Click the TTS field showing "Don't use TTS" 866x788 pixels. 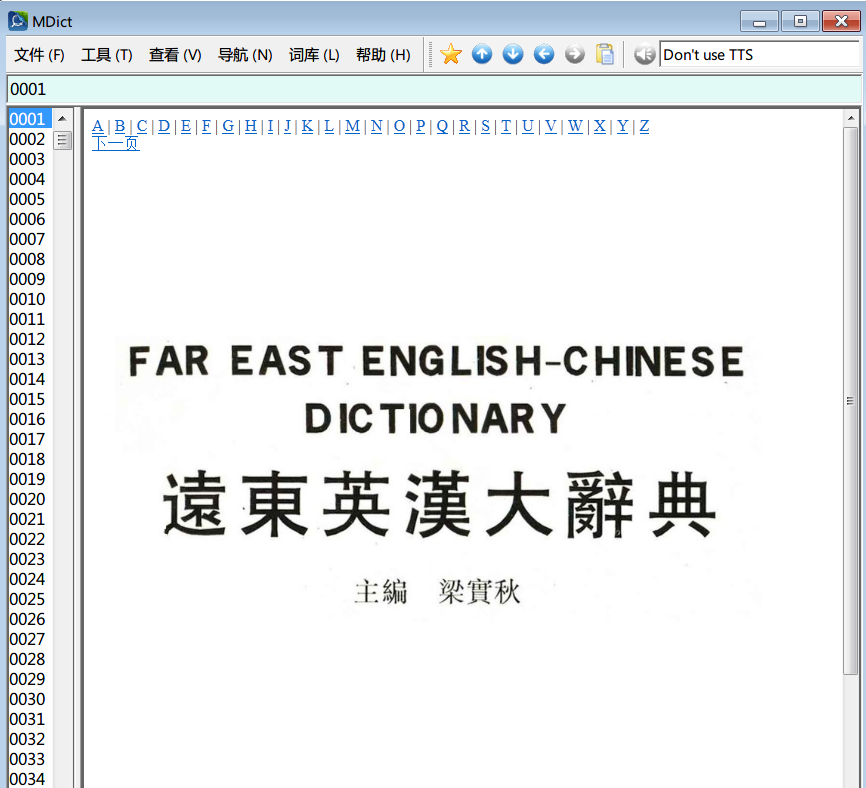(759, 55)
